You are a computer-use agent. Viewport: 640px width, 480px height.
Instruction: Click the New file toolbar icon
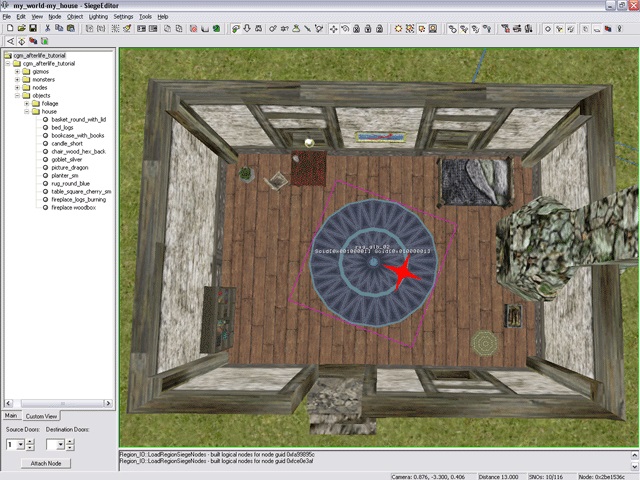[x=9, y=28]
